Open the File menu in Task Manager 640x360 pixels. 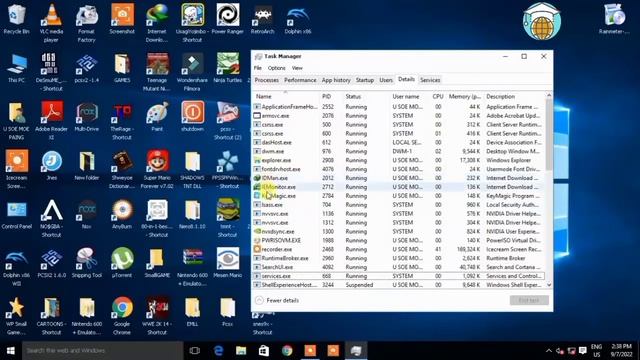[258, 68]
